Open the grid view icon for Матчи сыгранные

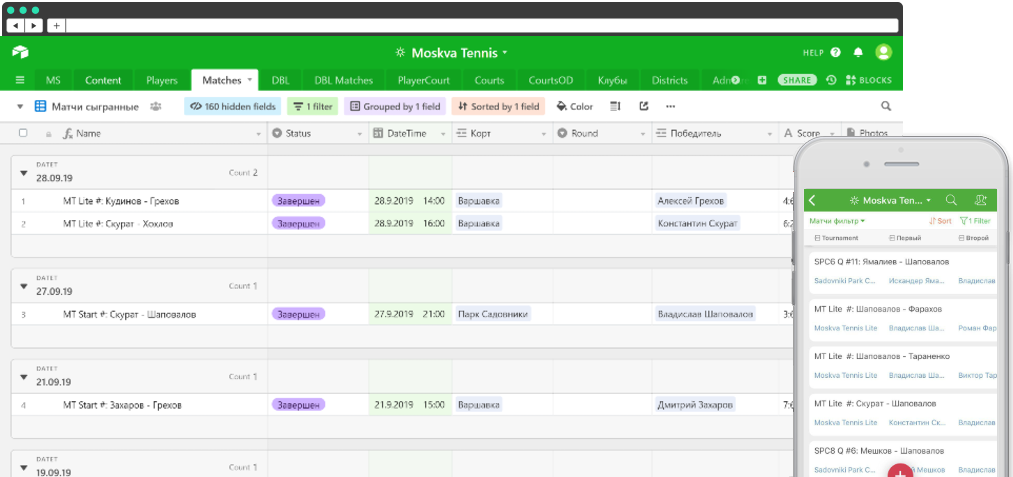40,107
